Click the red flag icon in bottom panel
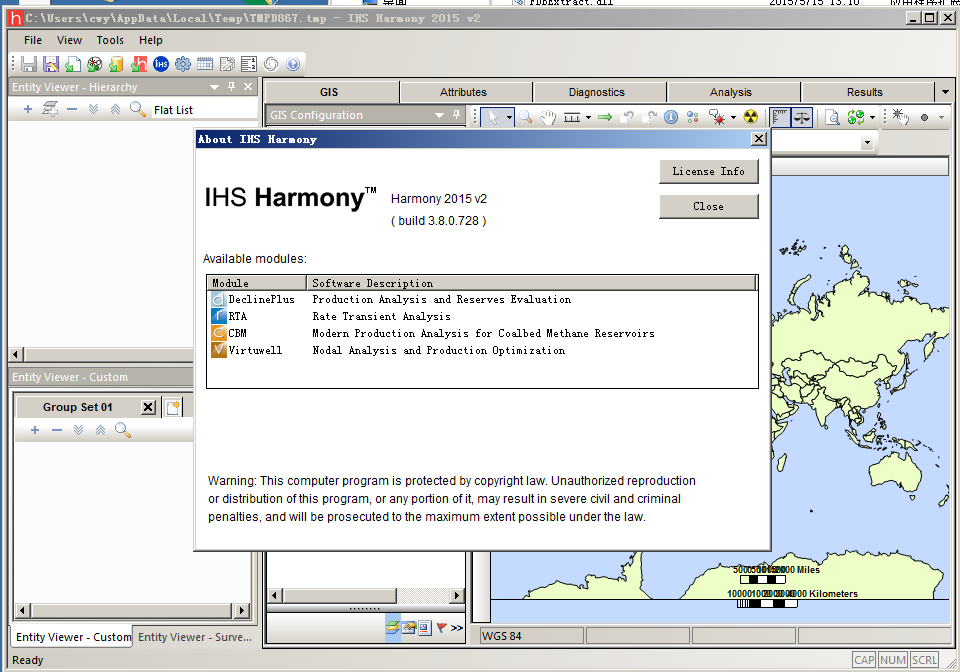960x672 pixels. pyautogui.click(x=441, y=627)
